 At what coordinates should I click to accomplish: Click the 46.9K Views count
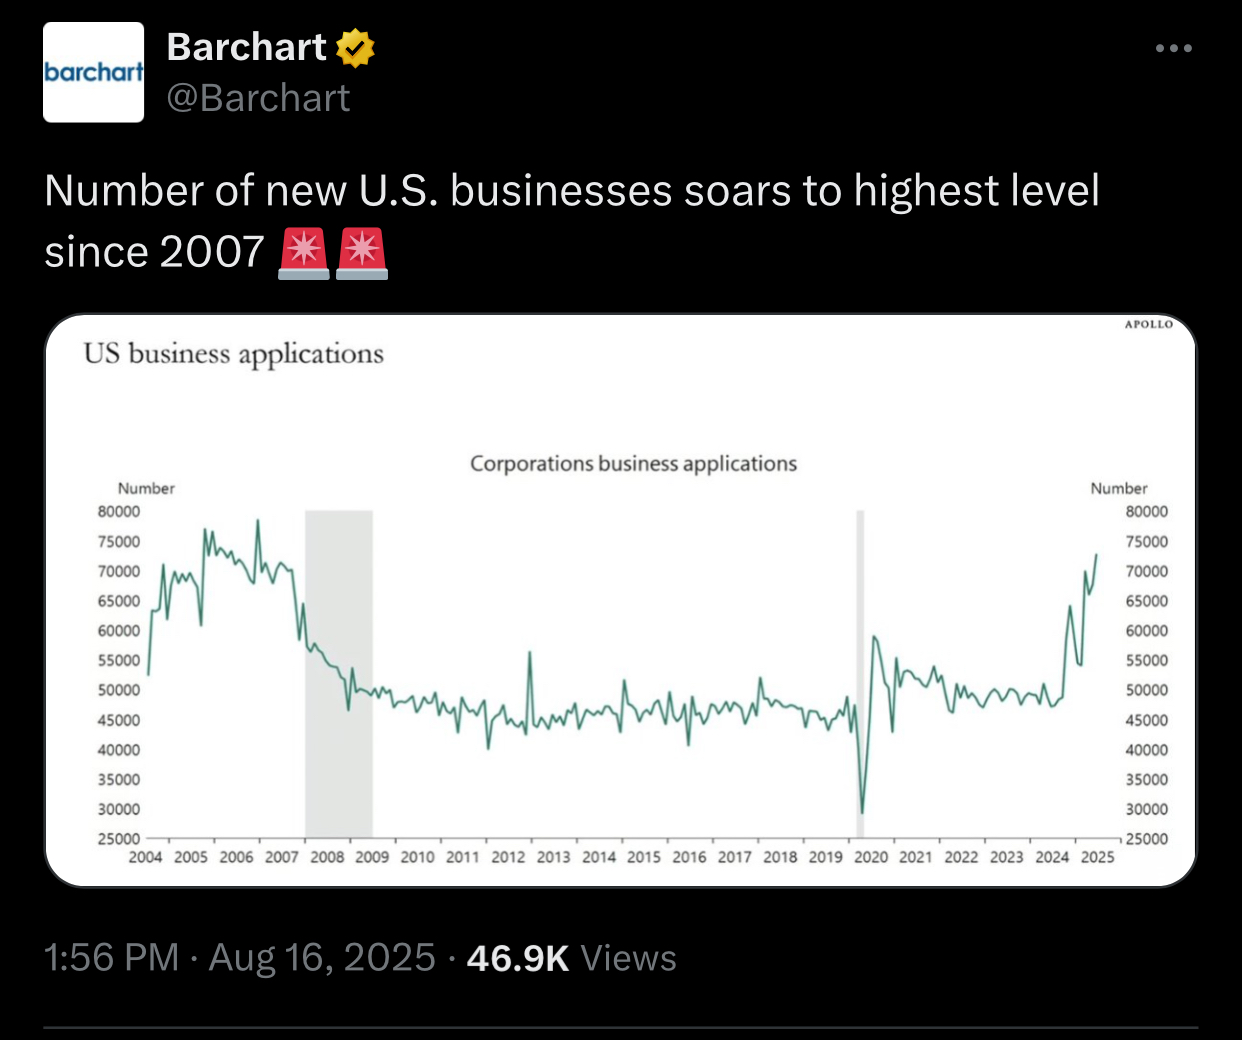(x=571, y=958)
